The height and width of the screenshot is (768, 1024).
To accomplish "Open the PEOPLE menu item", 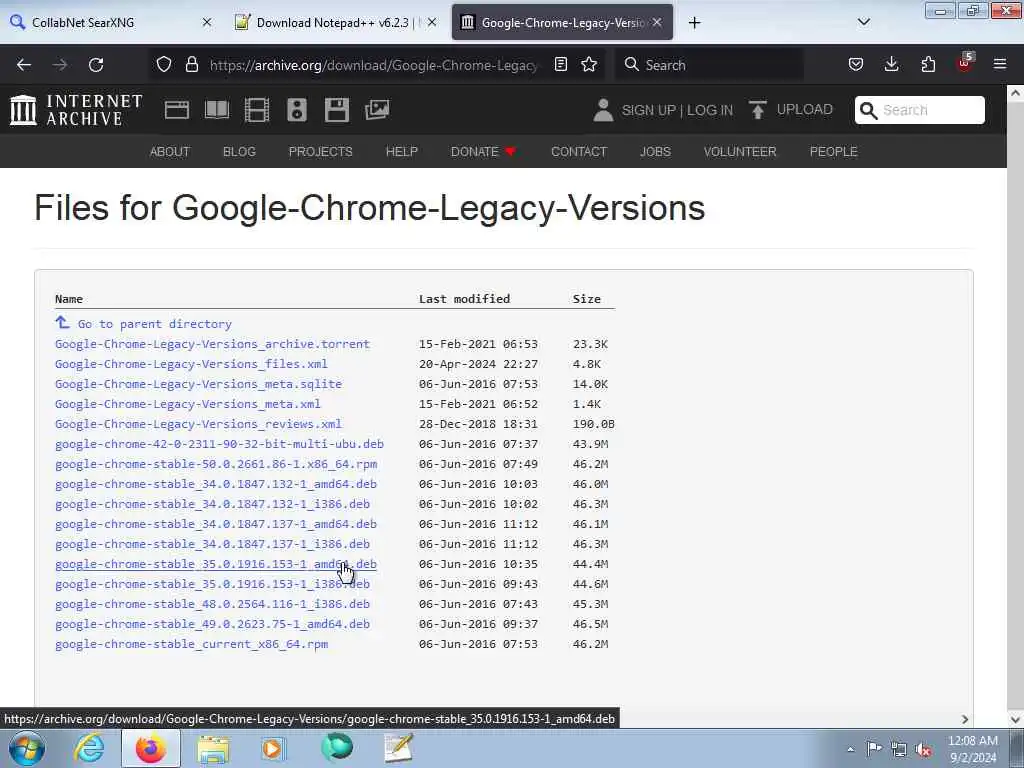I will coord(833,152).
